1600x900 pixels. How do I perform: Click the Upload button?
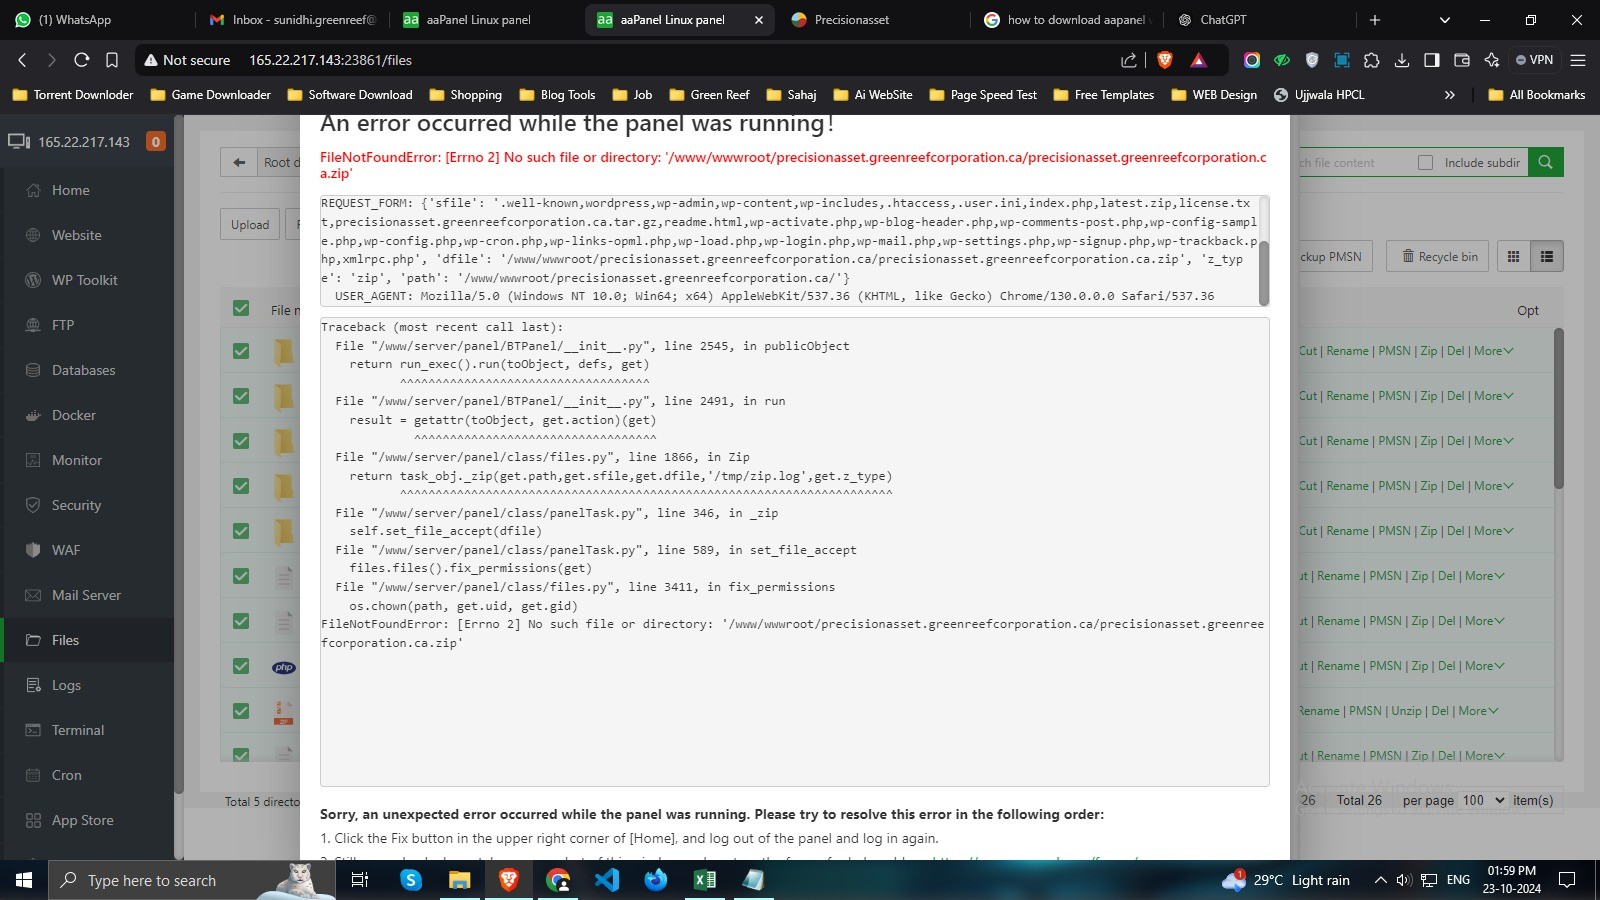point(250,225)
